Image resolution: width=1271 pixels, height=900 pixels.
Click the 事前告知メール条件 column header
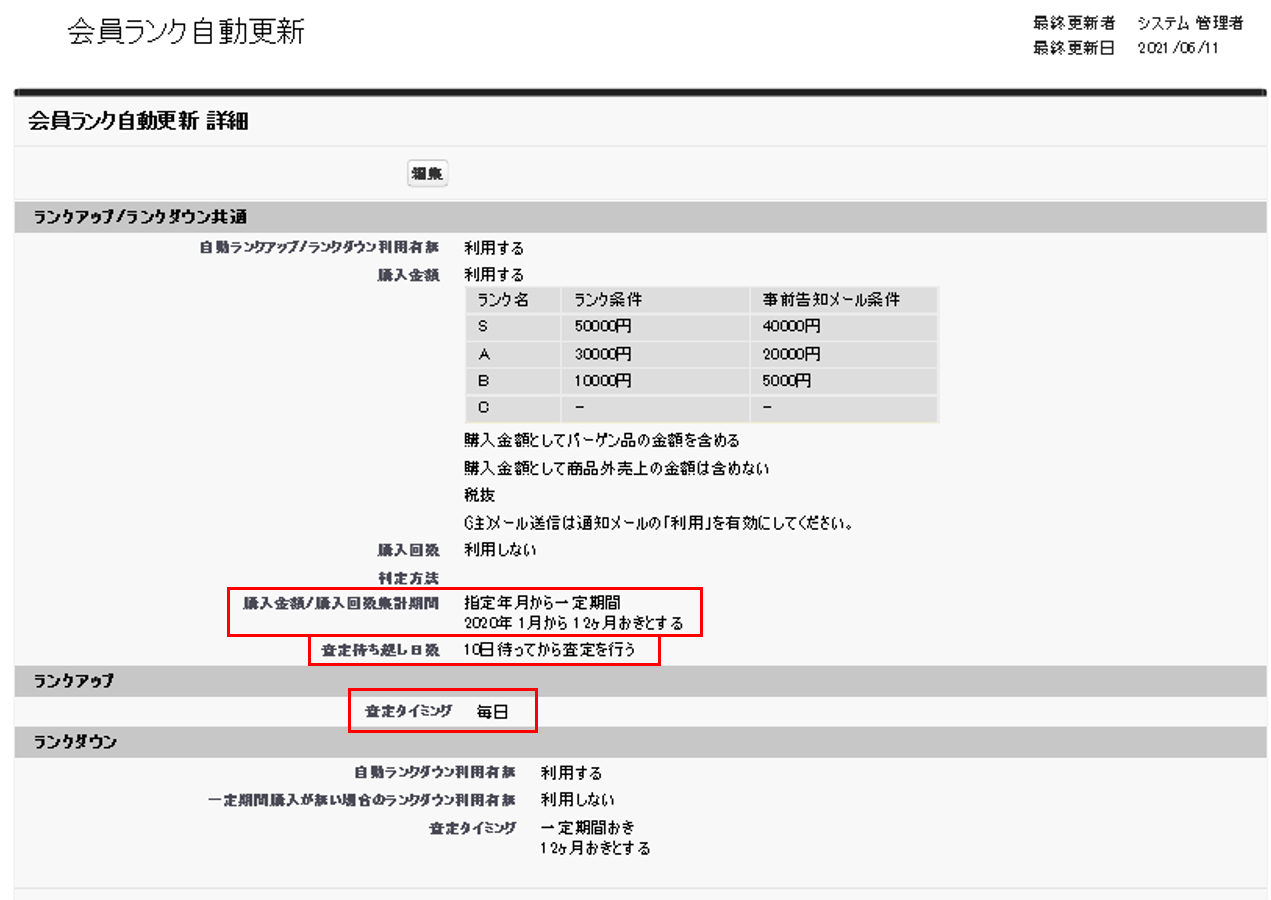(830, 300)
